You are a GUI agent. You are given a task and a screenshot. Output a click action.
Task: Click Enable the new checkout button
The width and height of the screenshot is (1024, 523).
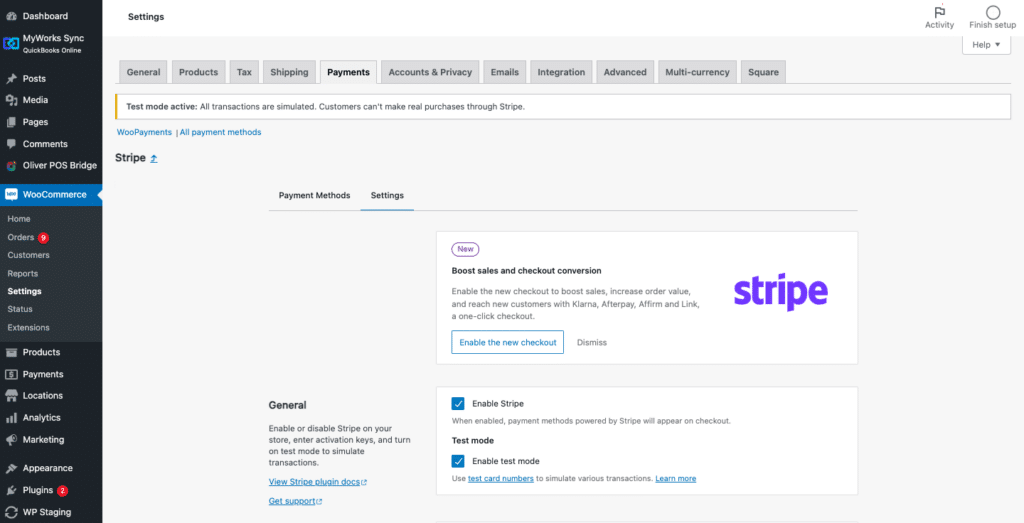click(507, 342)
